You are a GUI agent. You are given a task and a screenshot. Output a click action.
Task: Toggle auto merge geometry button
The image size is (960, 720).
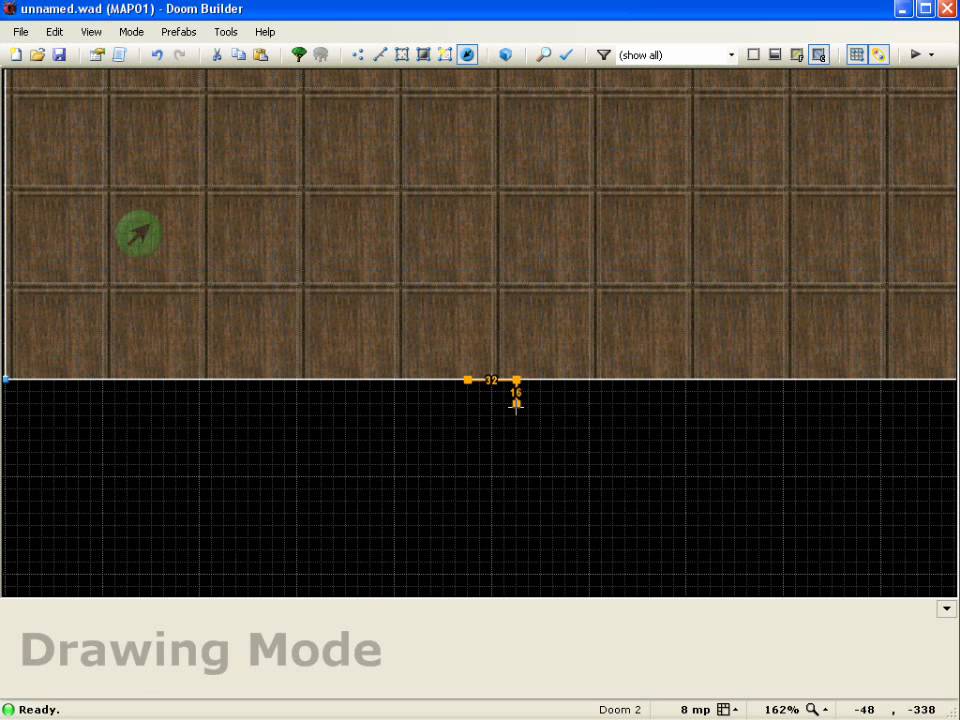[x=879, y=54]
